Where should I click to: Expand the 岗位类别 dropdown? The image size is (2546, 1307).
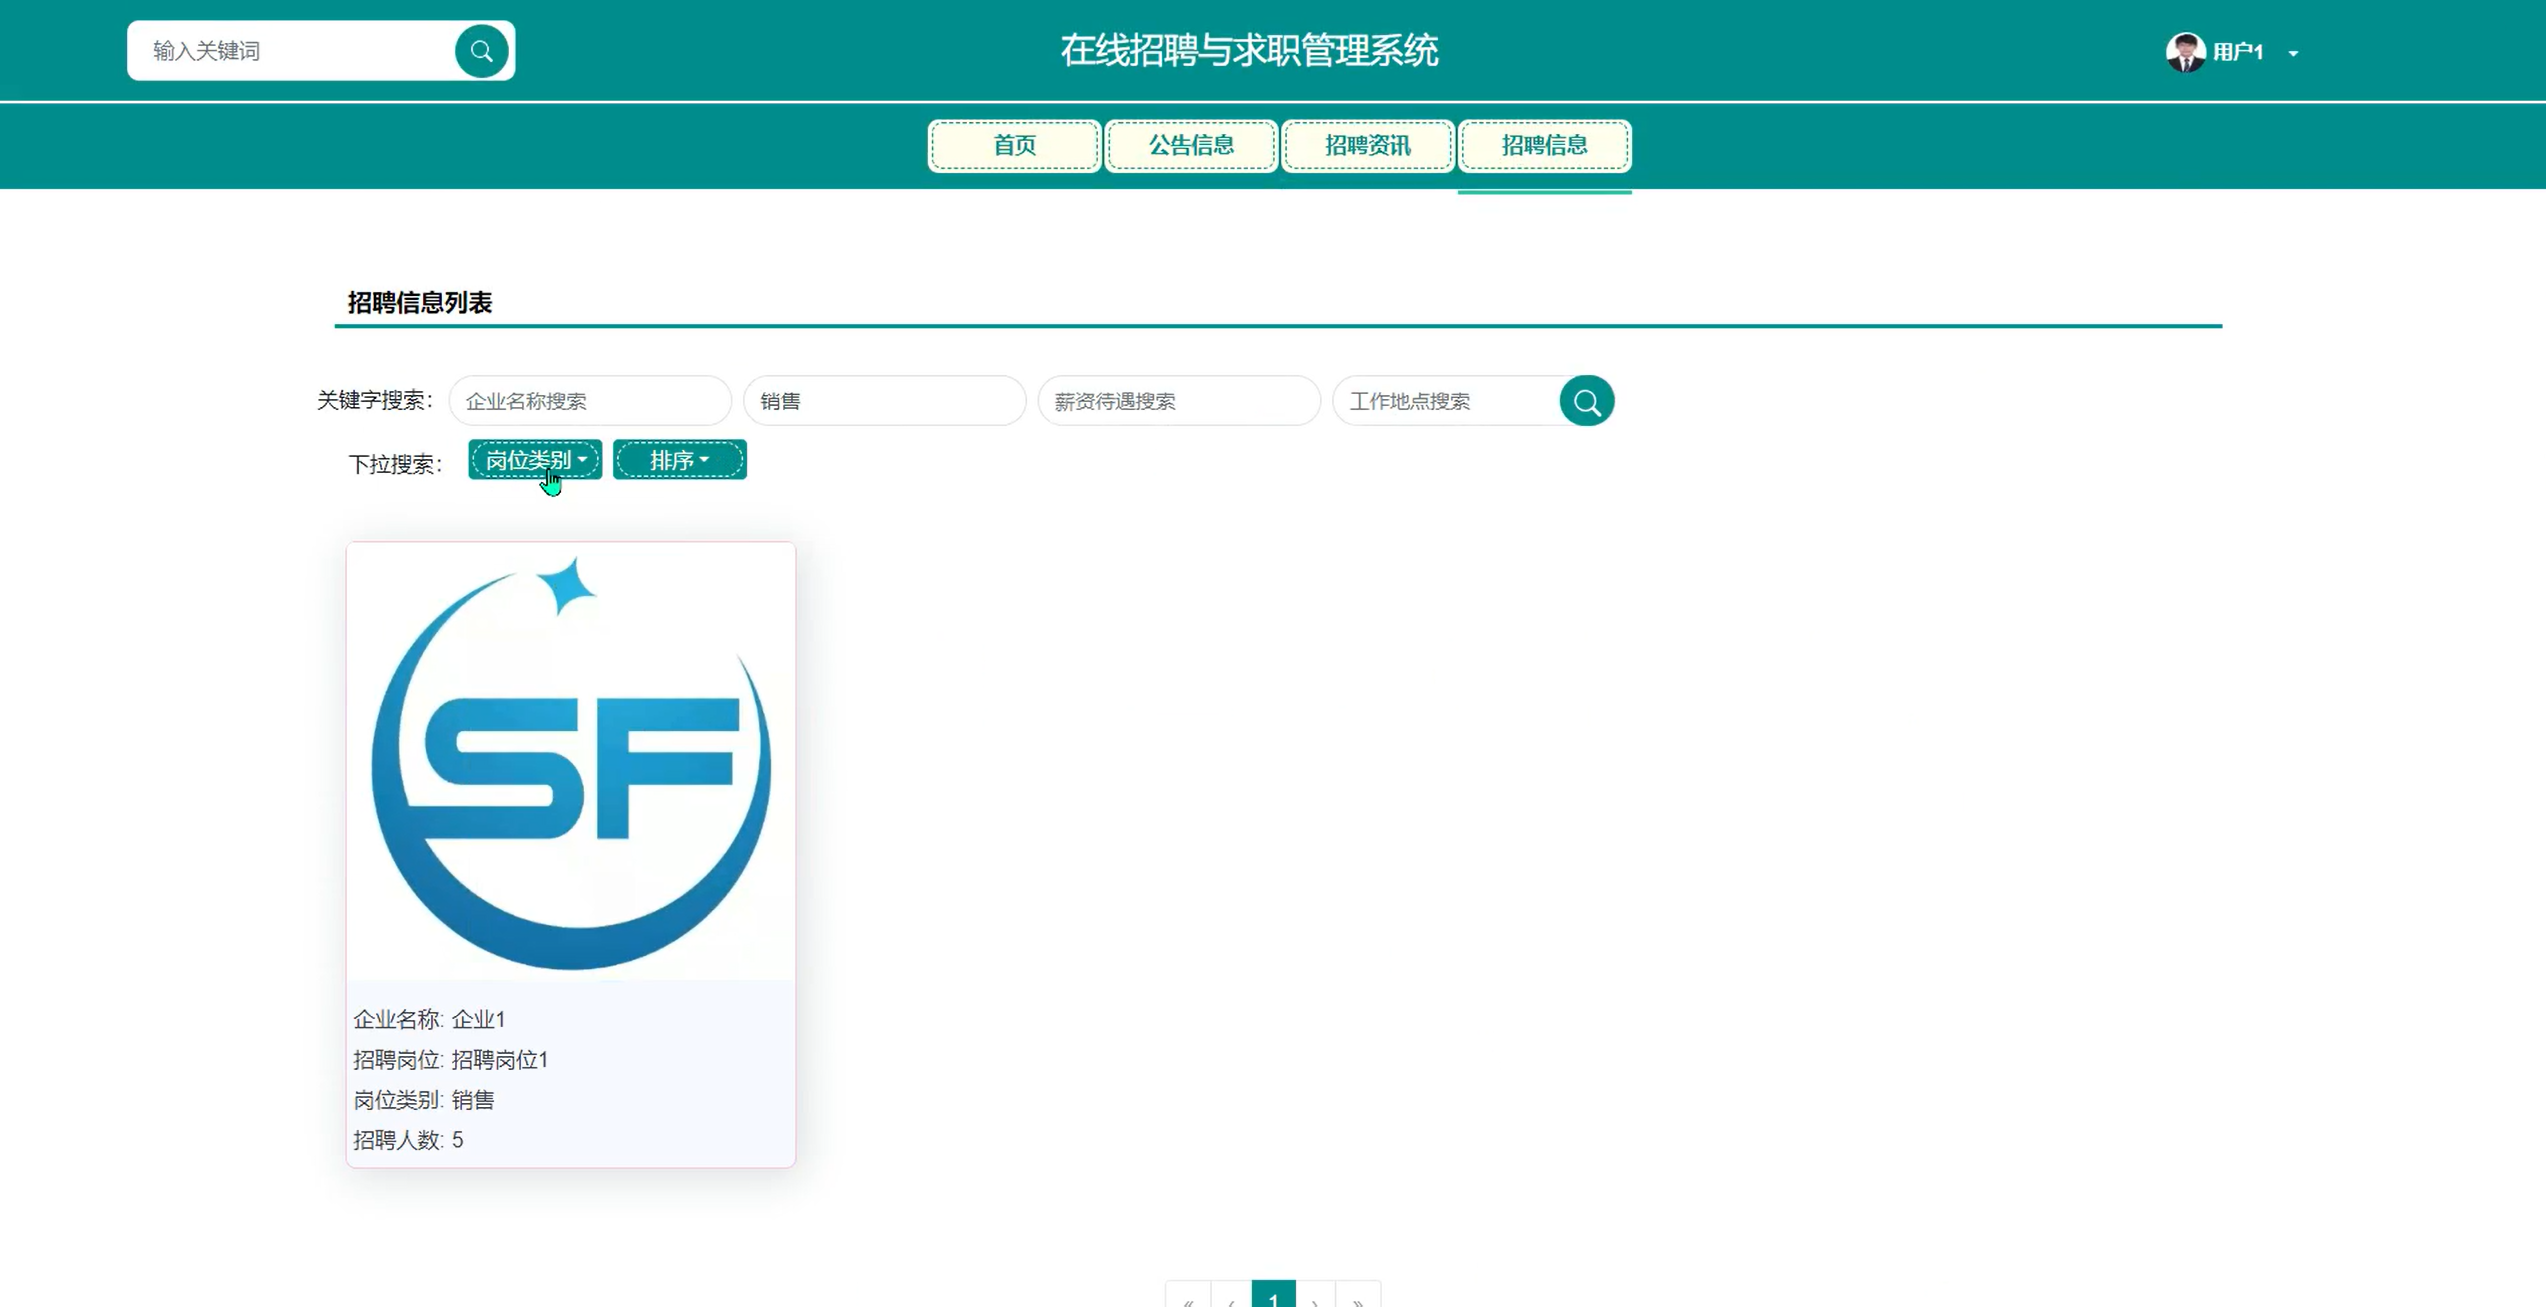pos(535,460)
